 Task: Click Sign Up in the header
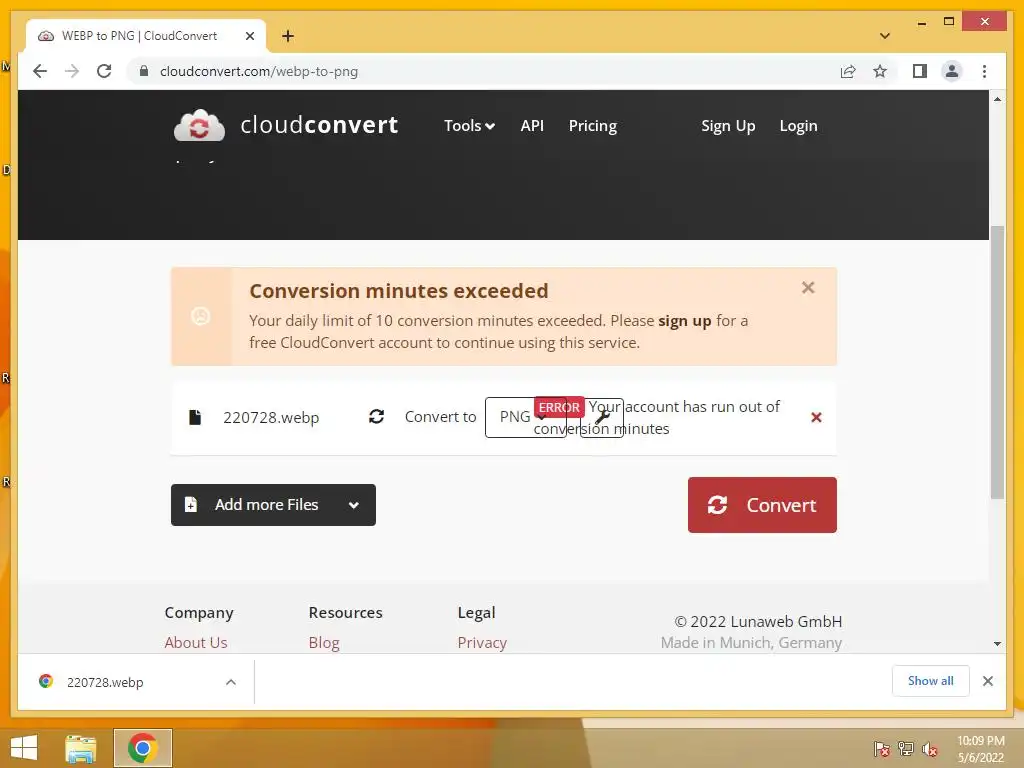(728, 125)
